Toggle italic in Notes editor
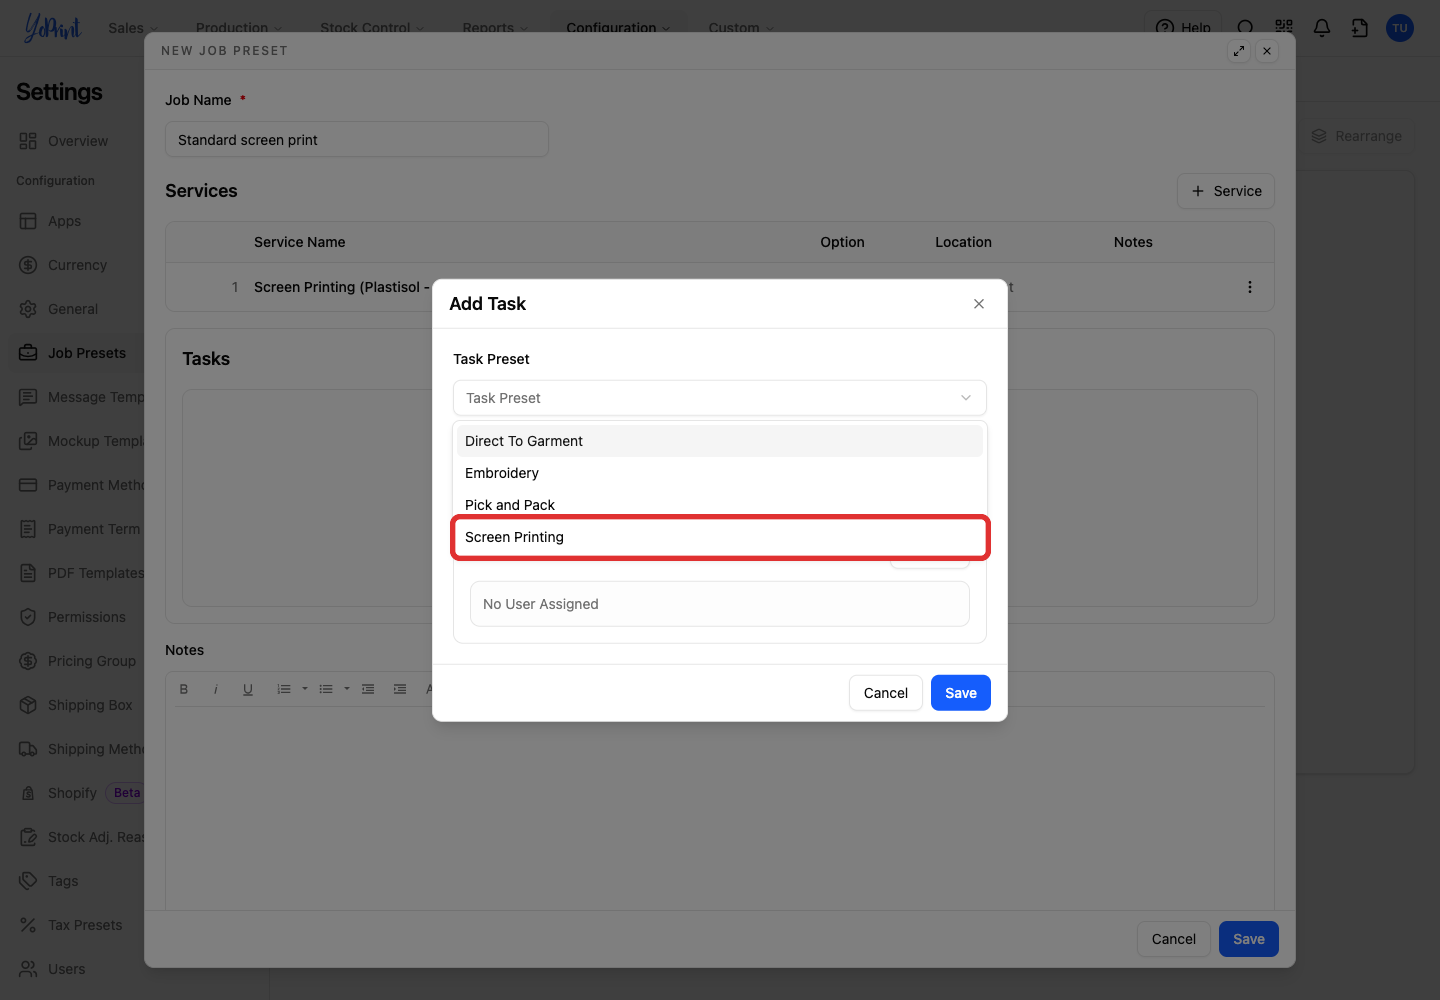 pyautogui.click(x=216, y=689)
